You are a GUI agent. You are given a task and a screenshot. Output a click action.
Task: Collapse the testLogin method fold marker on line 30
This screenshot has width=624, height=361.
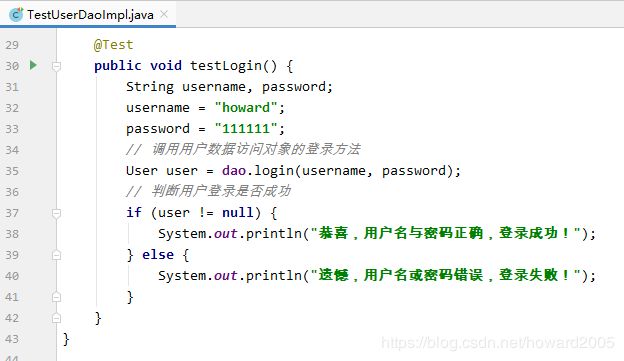tap(57, 66)
